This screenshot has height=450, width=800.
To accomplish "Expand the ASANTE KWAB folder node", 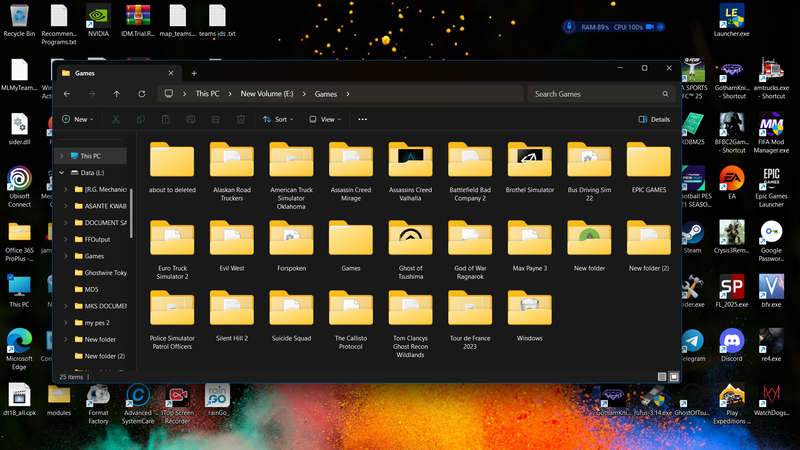I will coord(66,206).
